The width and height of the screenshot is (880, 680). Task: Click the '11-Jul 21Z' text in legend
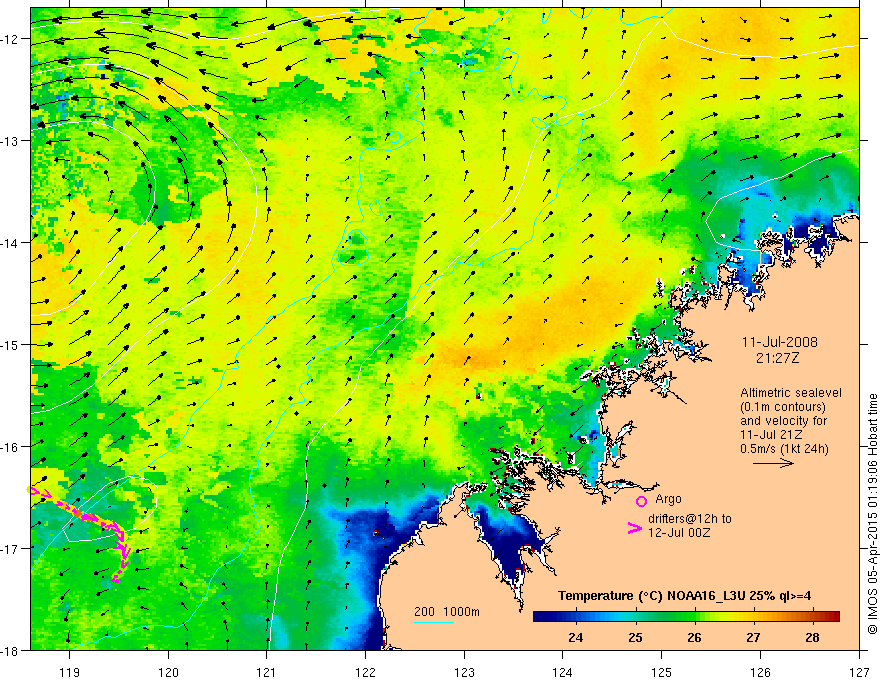pos(771,435)
